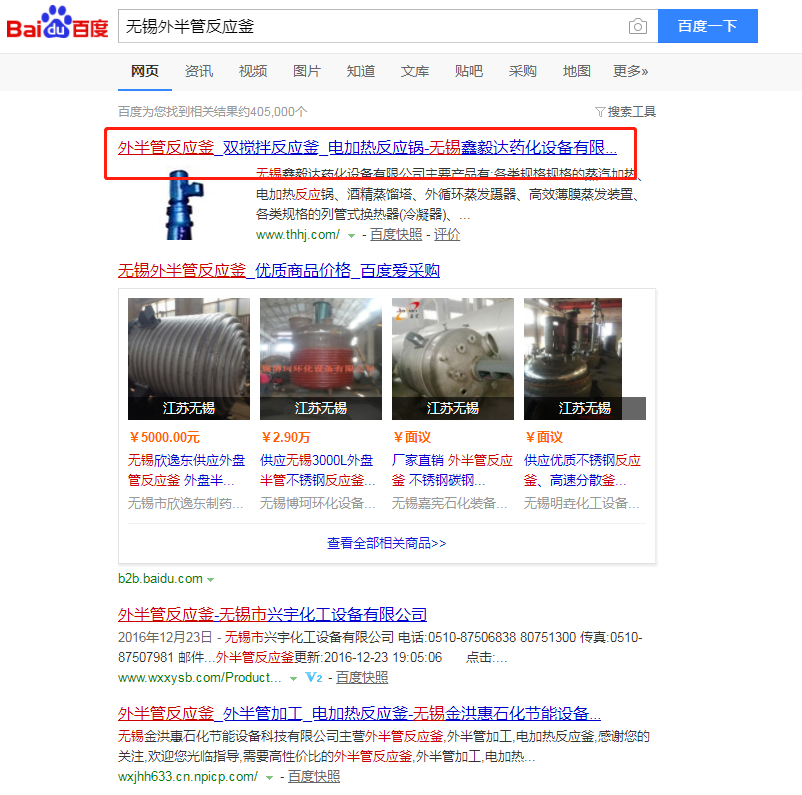Click the www.thhj.com/ URL

click(298, 235)
